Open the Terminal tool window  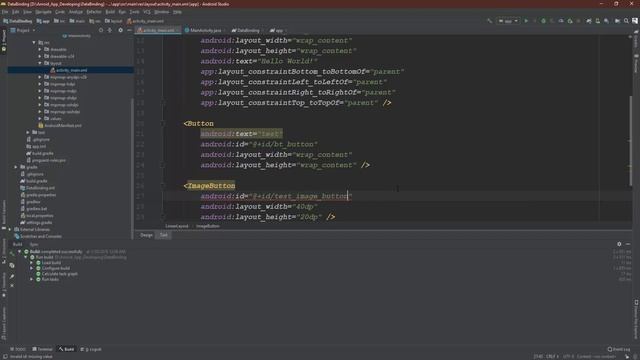[x=42, y=349]
